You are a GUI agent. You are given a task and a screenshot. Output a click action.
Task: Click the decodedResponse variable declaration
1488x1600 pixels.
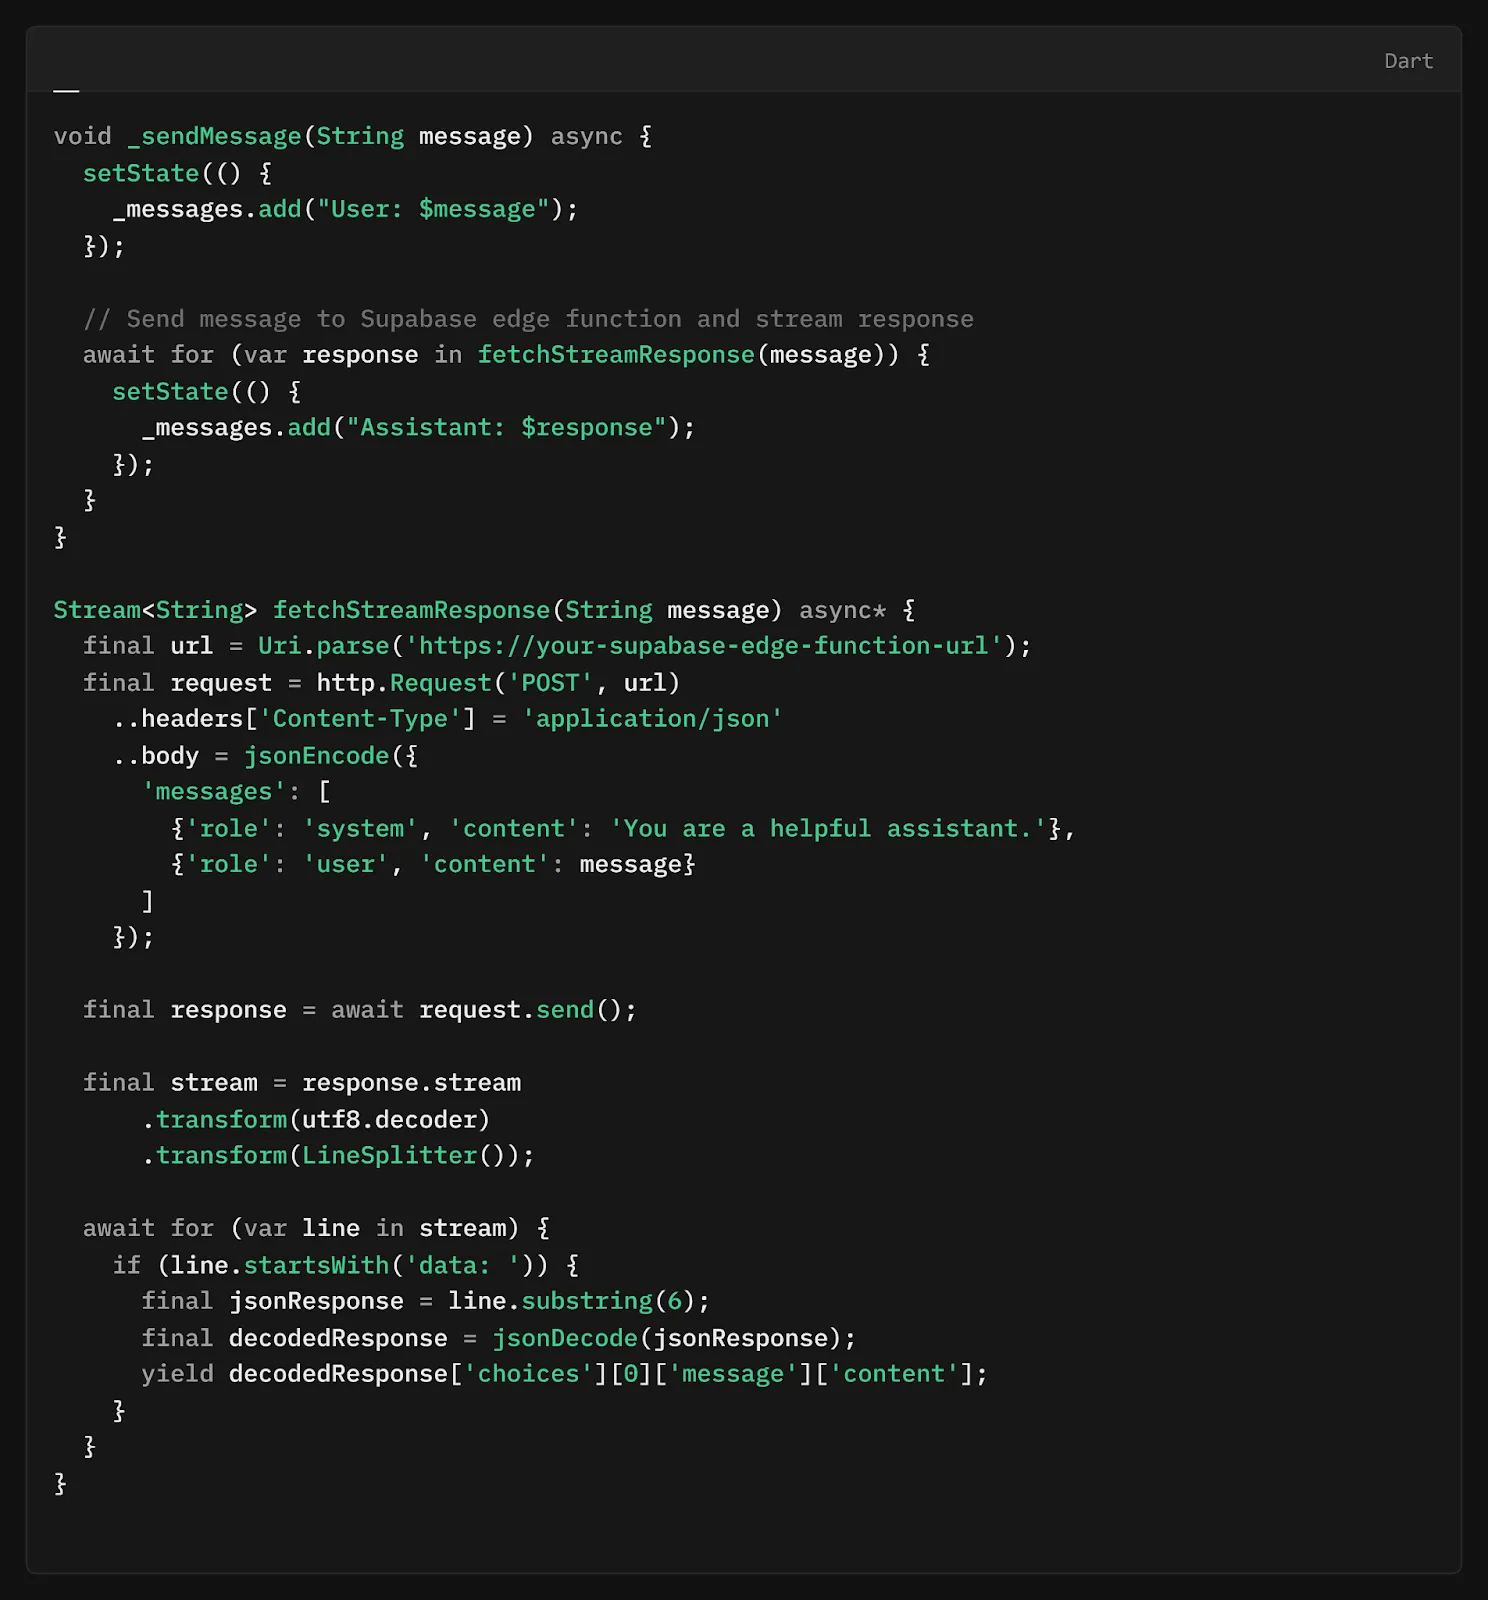338,1338
